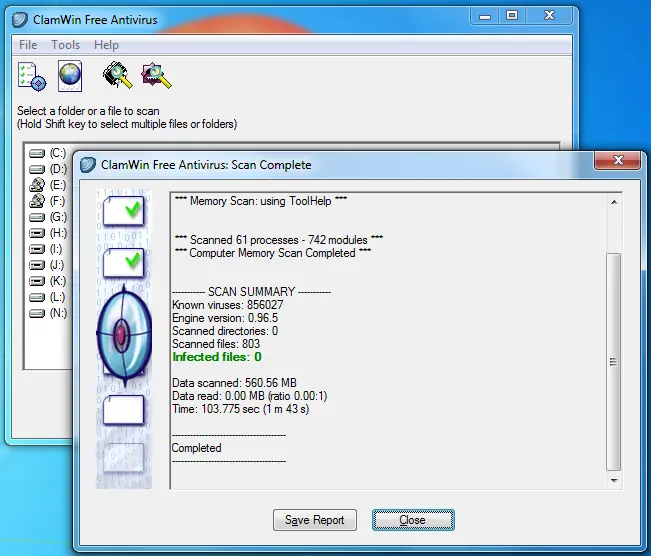
Task: Click the scroll-up arrow of the report
Action: coord(614,202)
